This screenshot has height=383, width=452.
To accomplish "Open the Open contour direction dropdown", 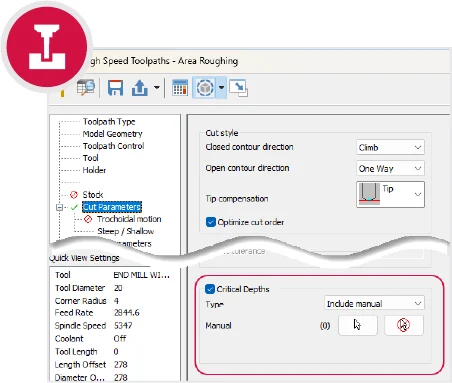I will (x=390, y=168).
